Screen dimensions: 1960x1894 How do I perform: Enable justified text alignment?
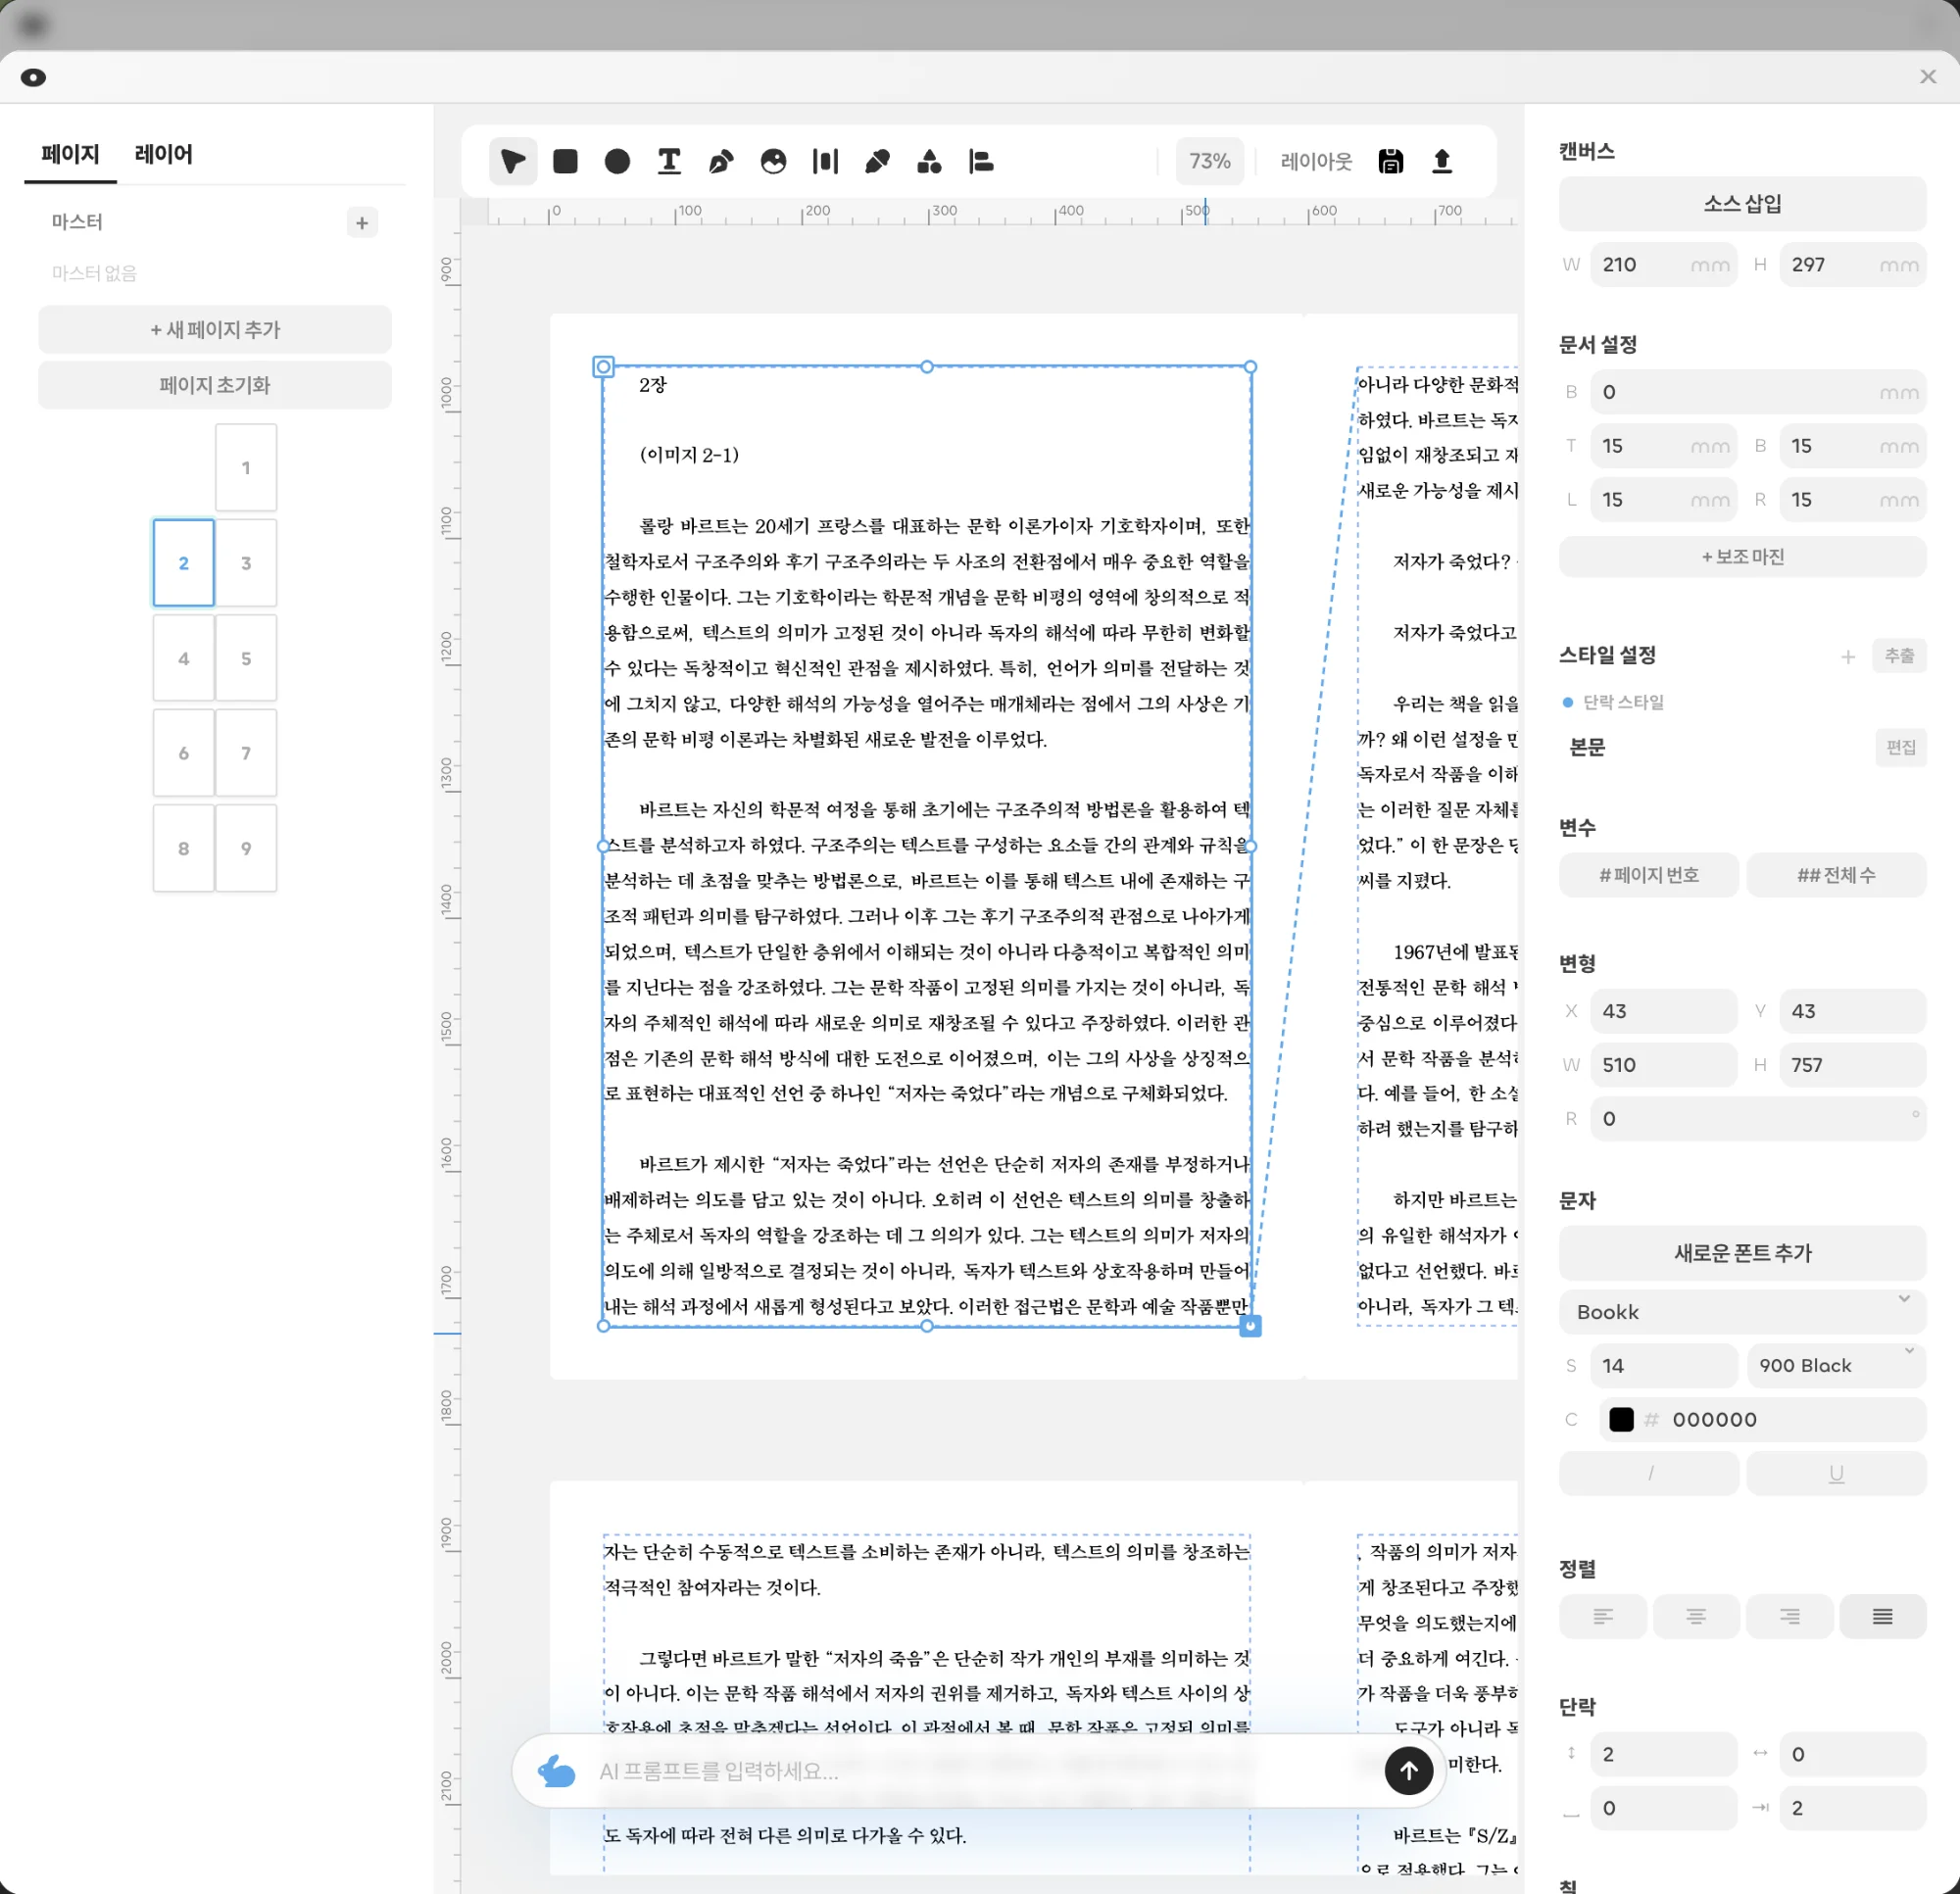coord(1882,1616)
